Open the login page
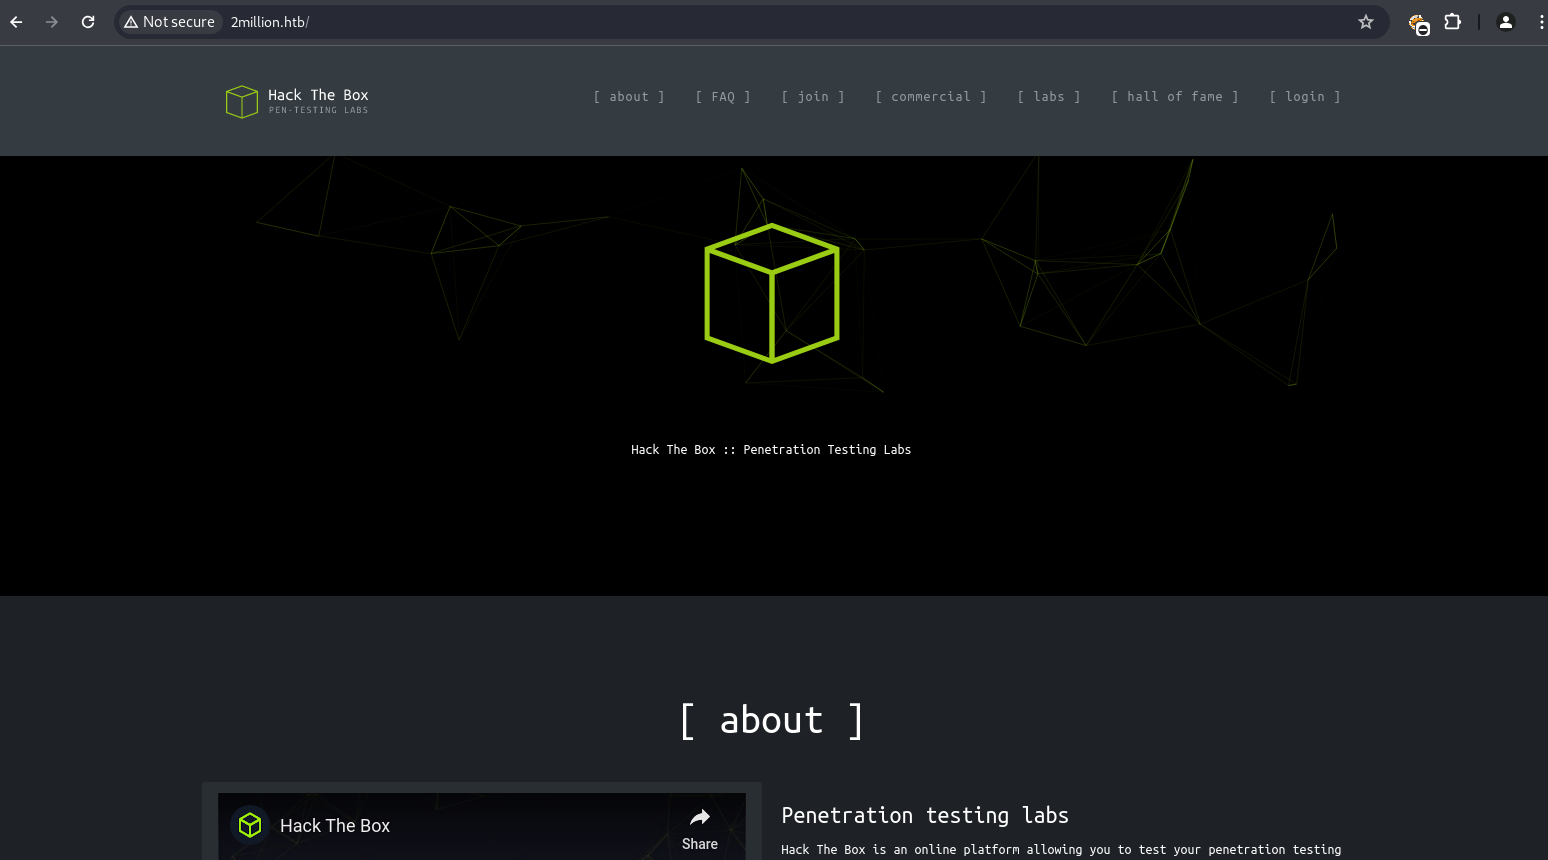Screen dimensions: 1548x860 point(1304,97)
